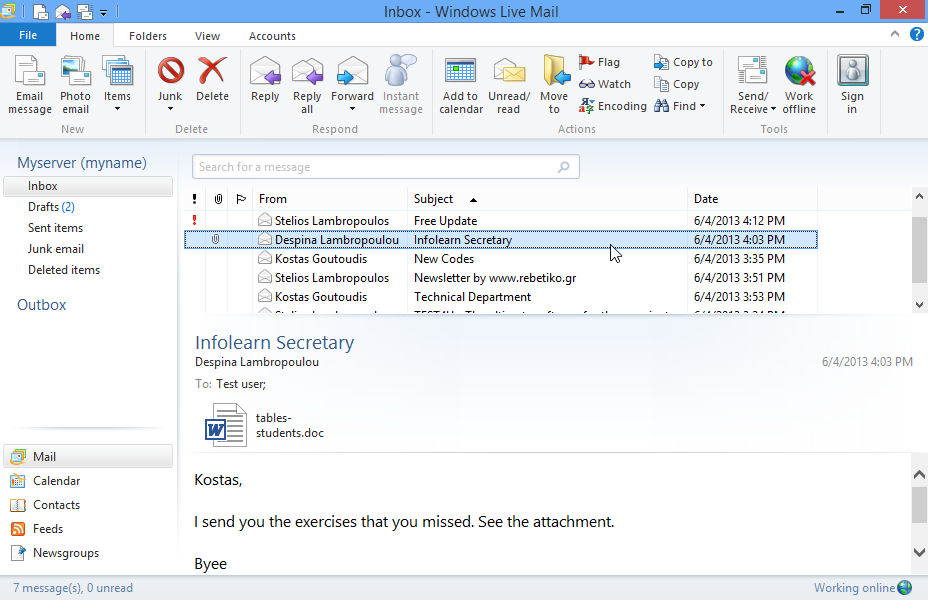Click the message list scroll up arrow
The image size is (928, 600).
(x=919, y=196)
